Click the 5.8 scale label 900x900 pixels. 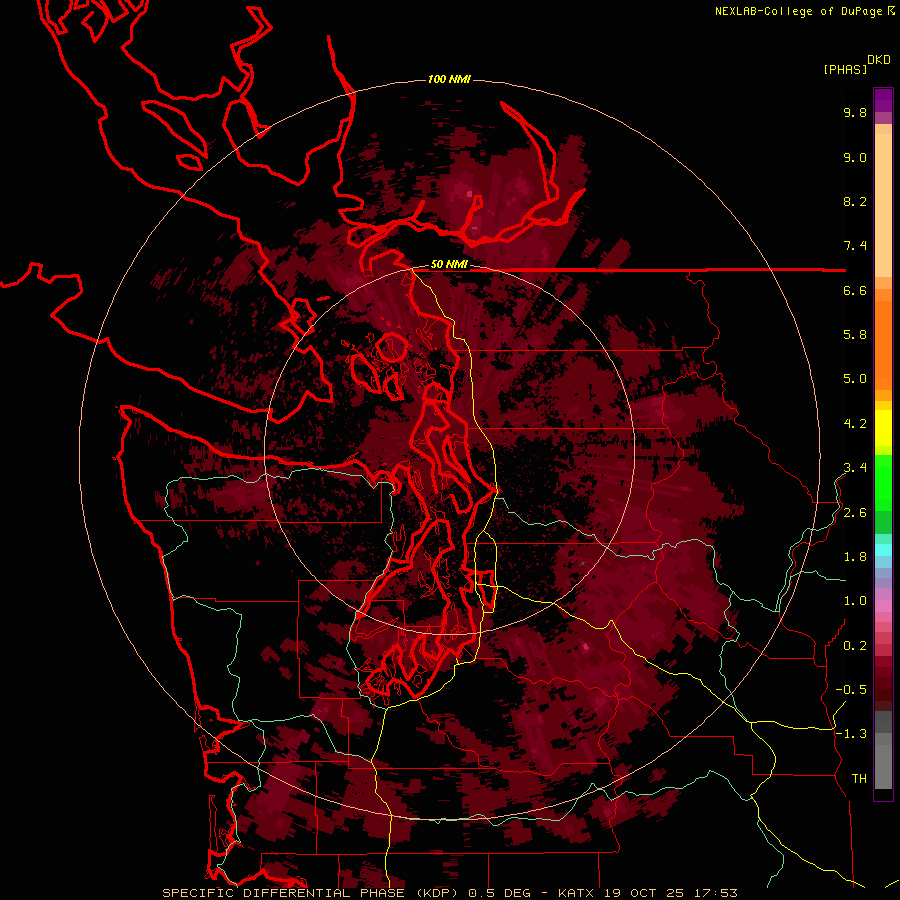click(855, 335)
